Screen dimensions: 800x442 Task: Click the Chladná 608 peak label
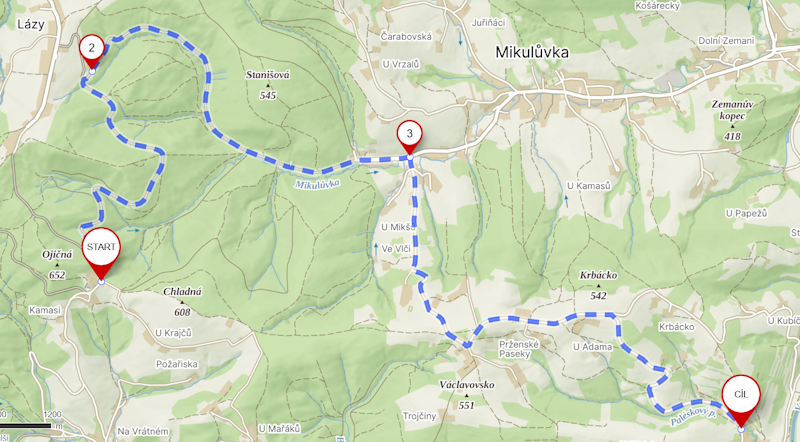click(182, 302)
